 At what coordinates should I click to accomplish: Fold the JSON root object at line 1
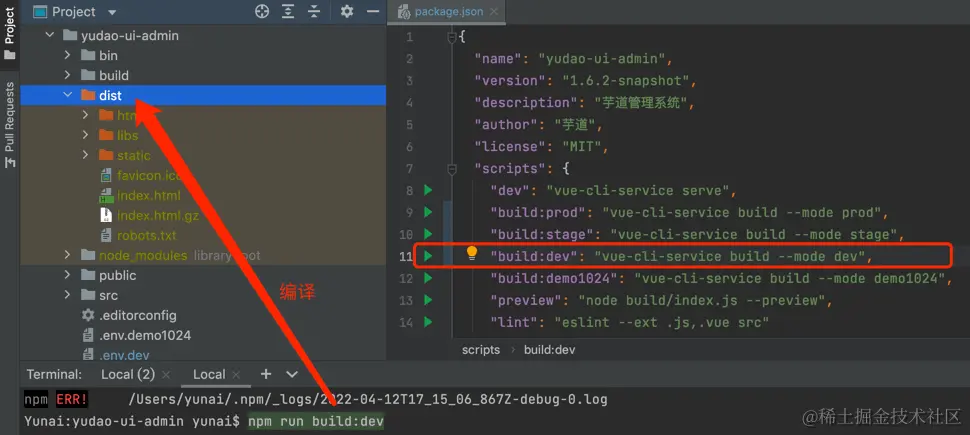click(452, 37)
